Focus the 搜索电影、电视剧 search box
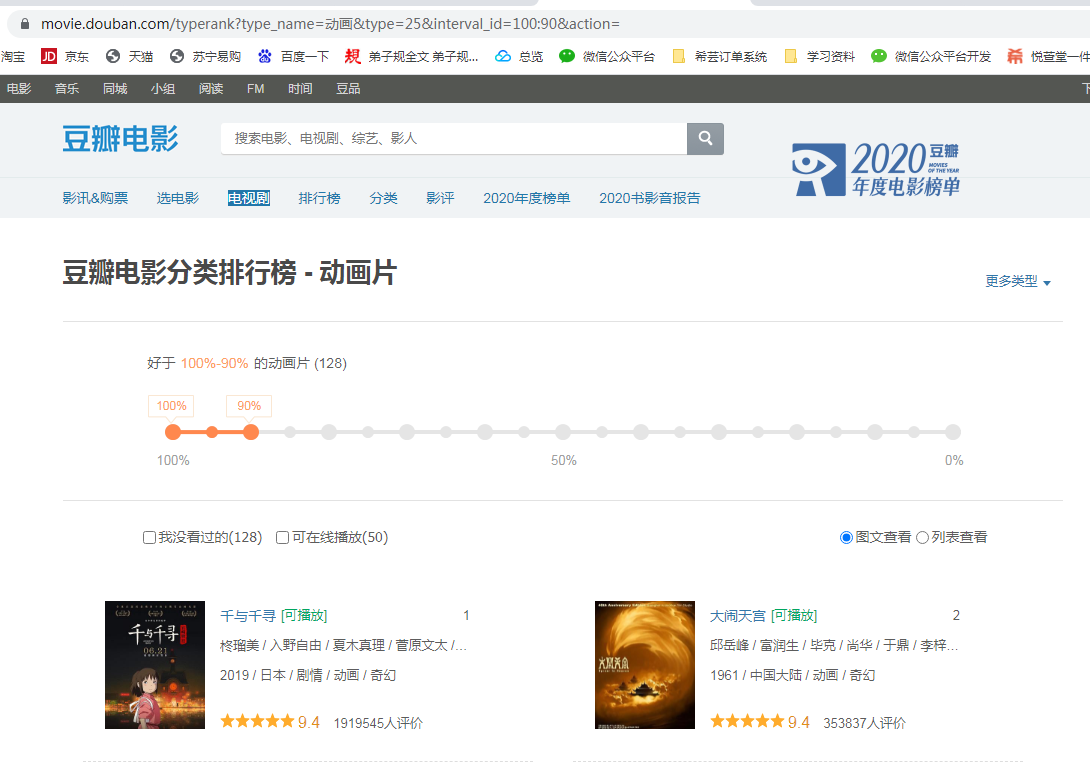1090x766 pixels. tap(454, 138)
